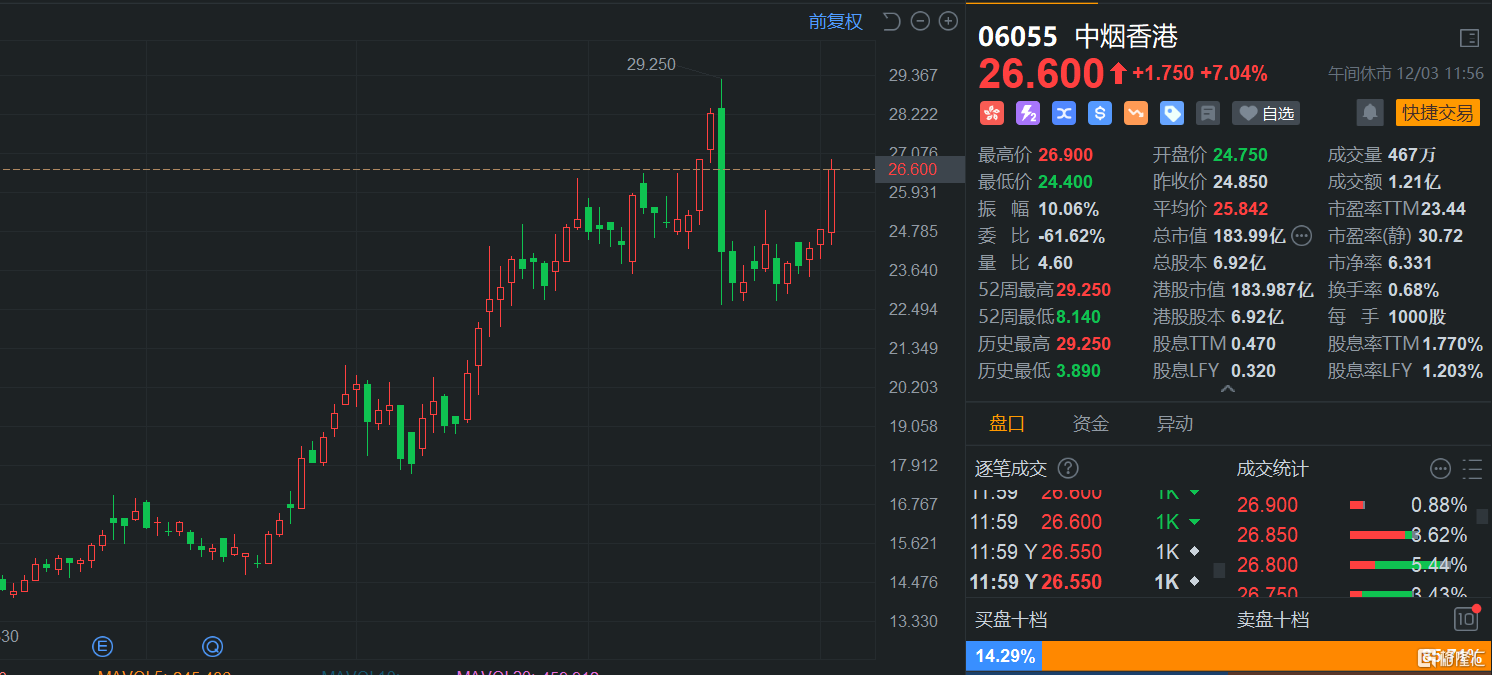Click the orange sell ratio bar
1492x675 pixels.
pyautogui.click(x=1266, y=657)
